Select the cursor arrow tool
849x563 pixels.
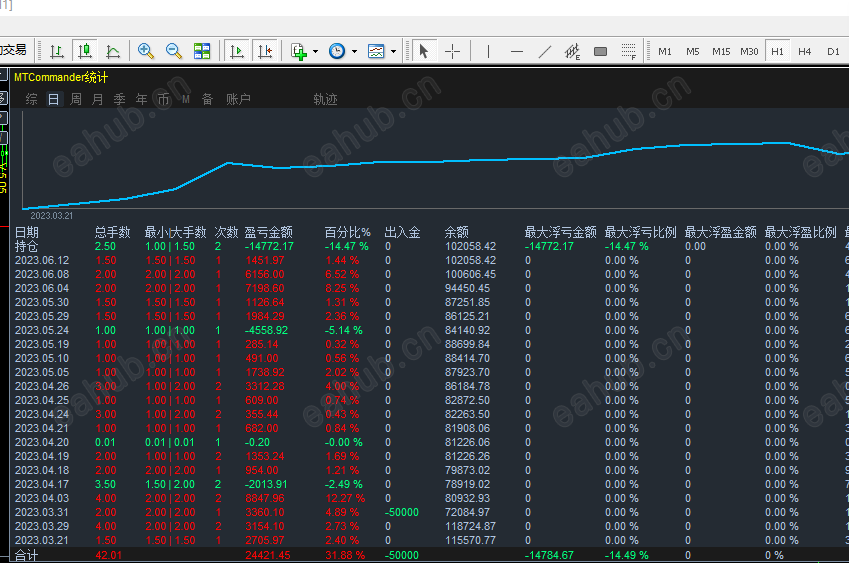[x=423, y=51]
